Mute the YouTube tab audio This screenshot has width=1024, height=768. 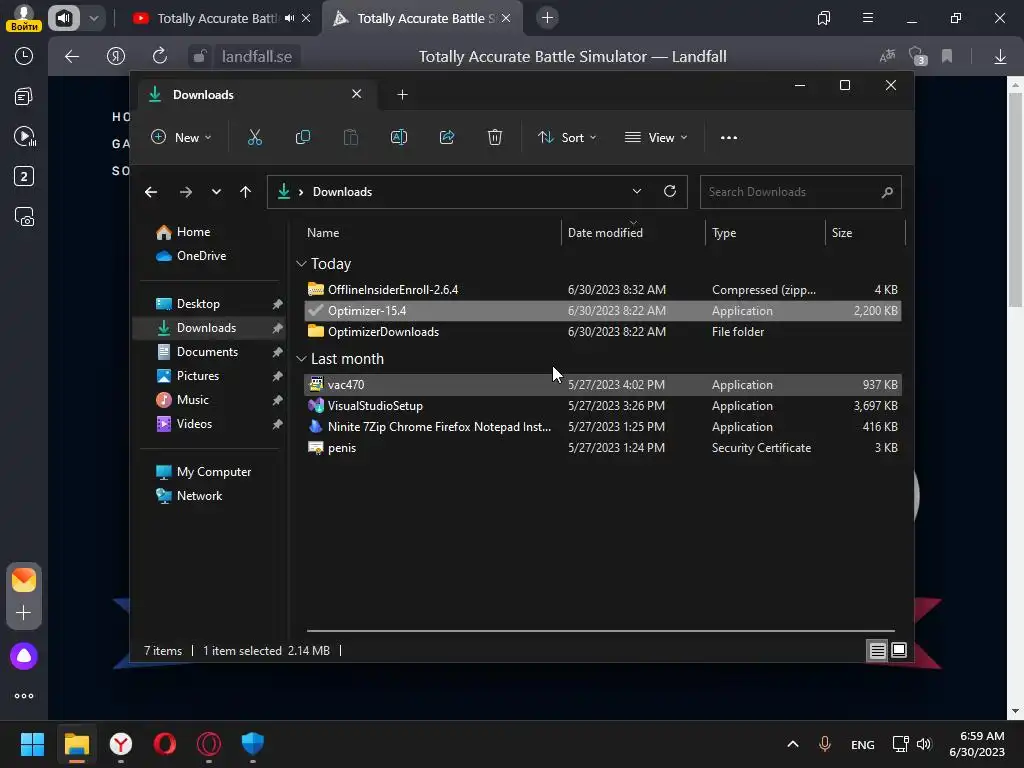[289, 18]
